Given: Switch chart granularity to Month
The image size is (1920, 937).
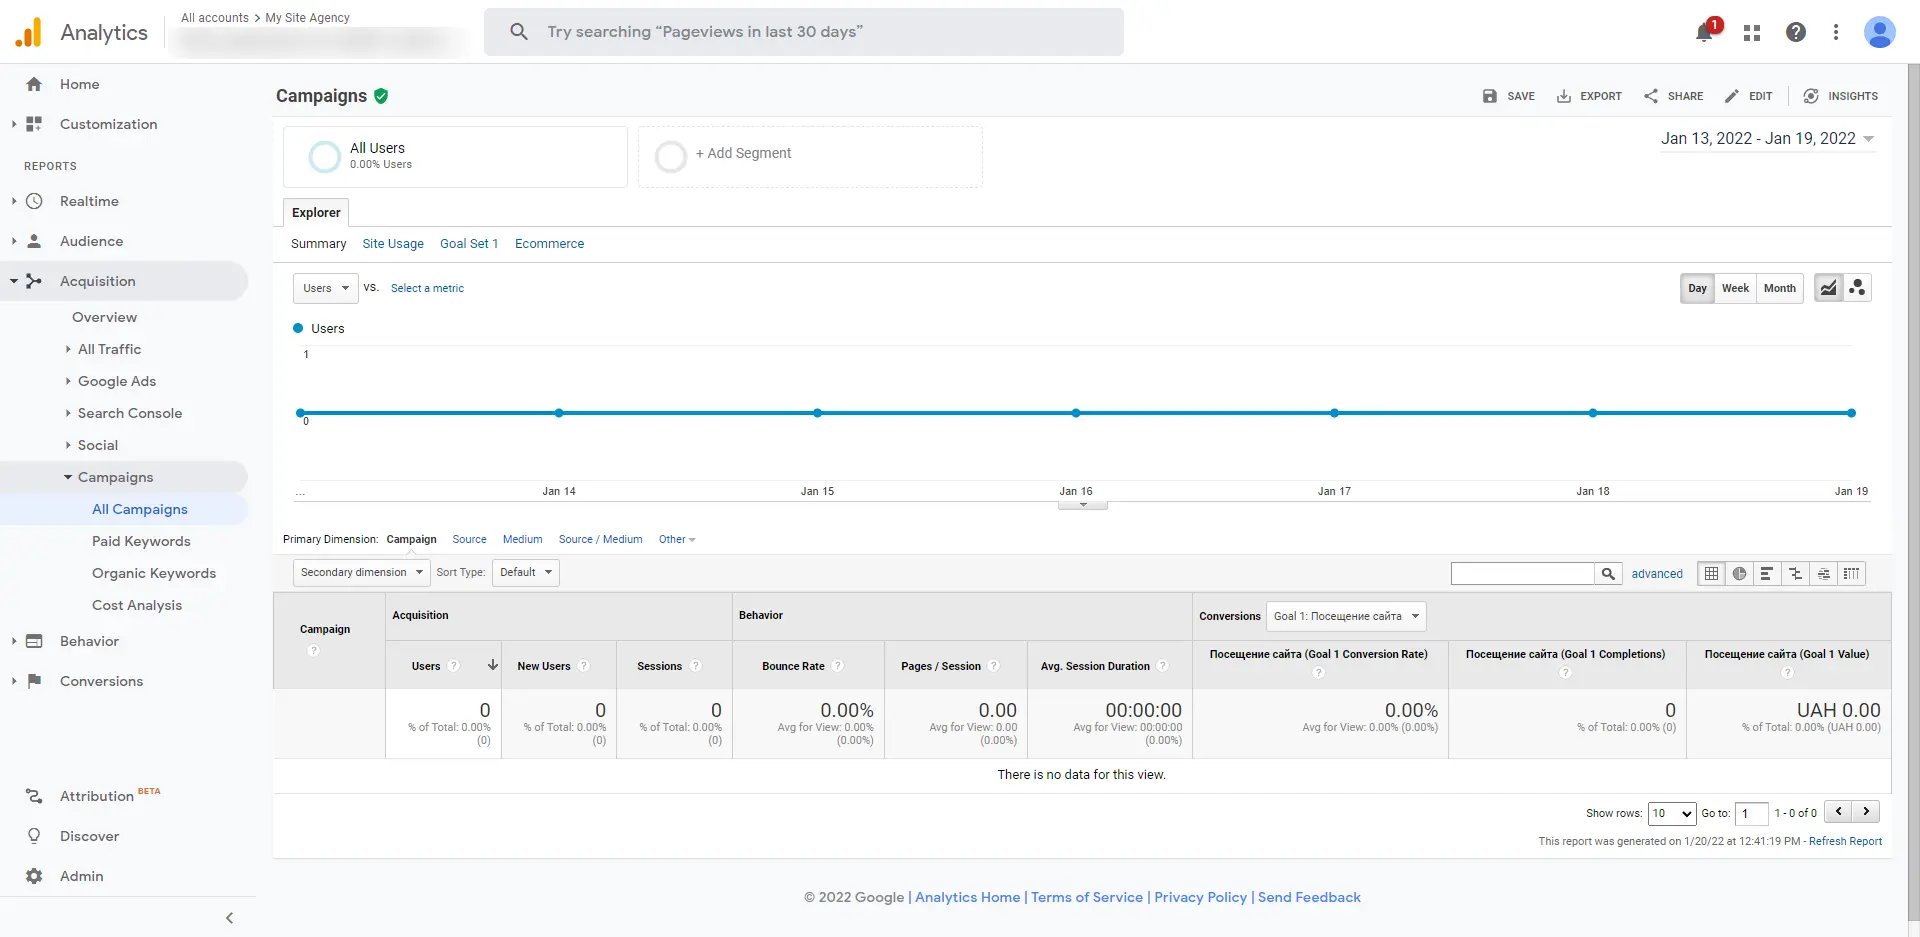Looking at the screenshot, I should point(1779,288).
